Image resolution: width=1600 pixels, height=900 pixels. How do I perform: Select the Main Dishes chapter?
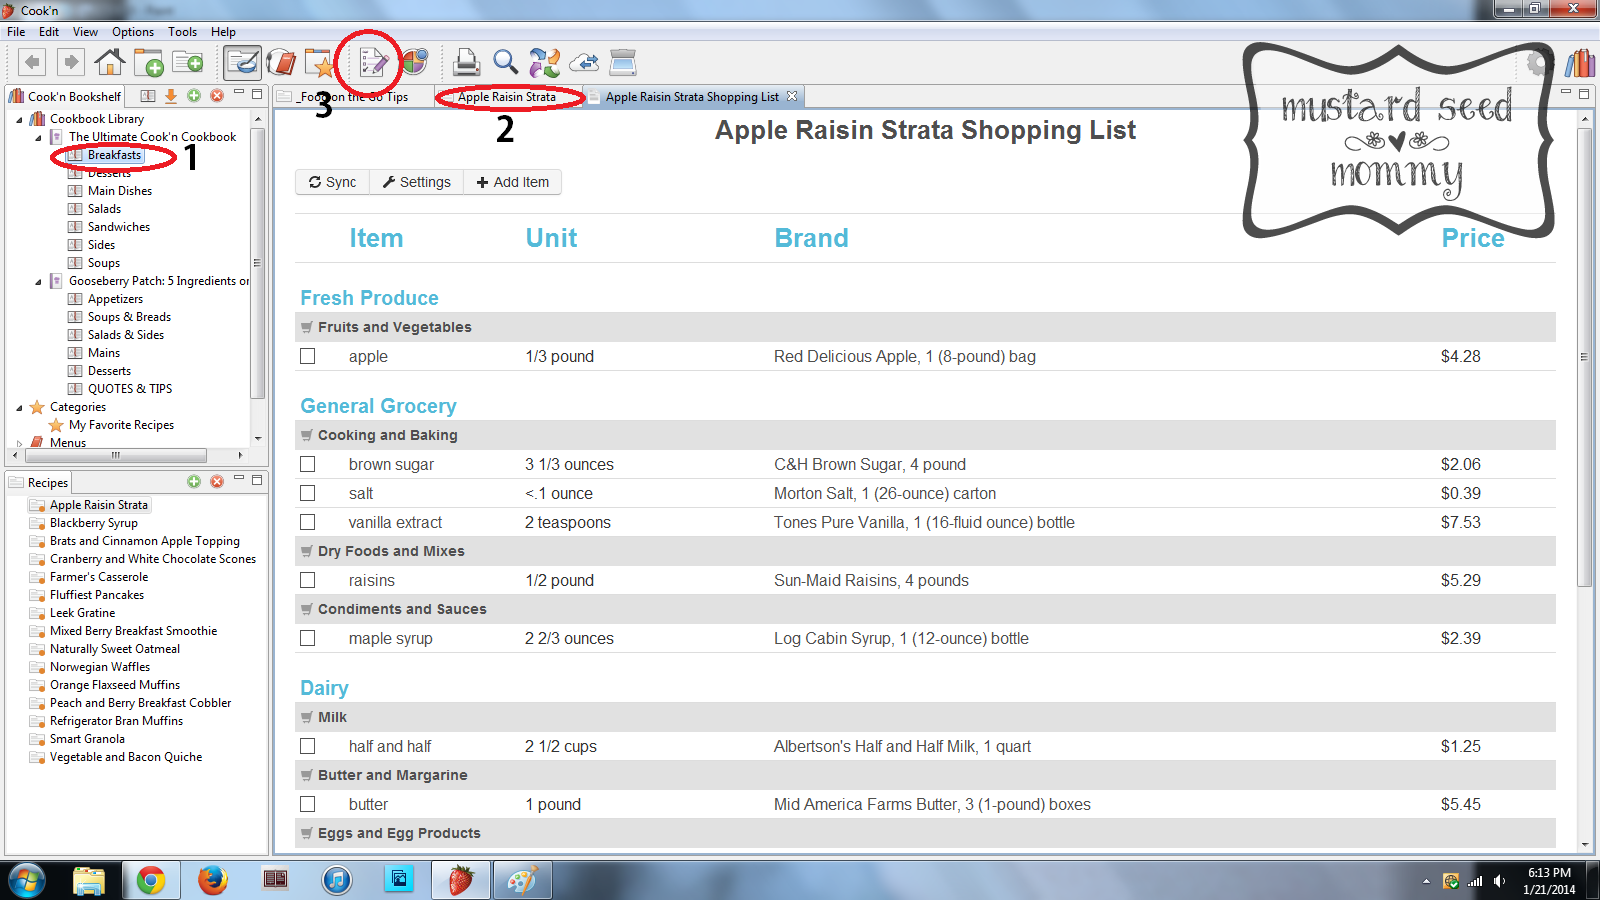[120, 191]
